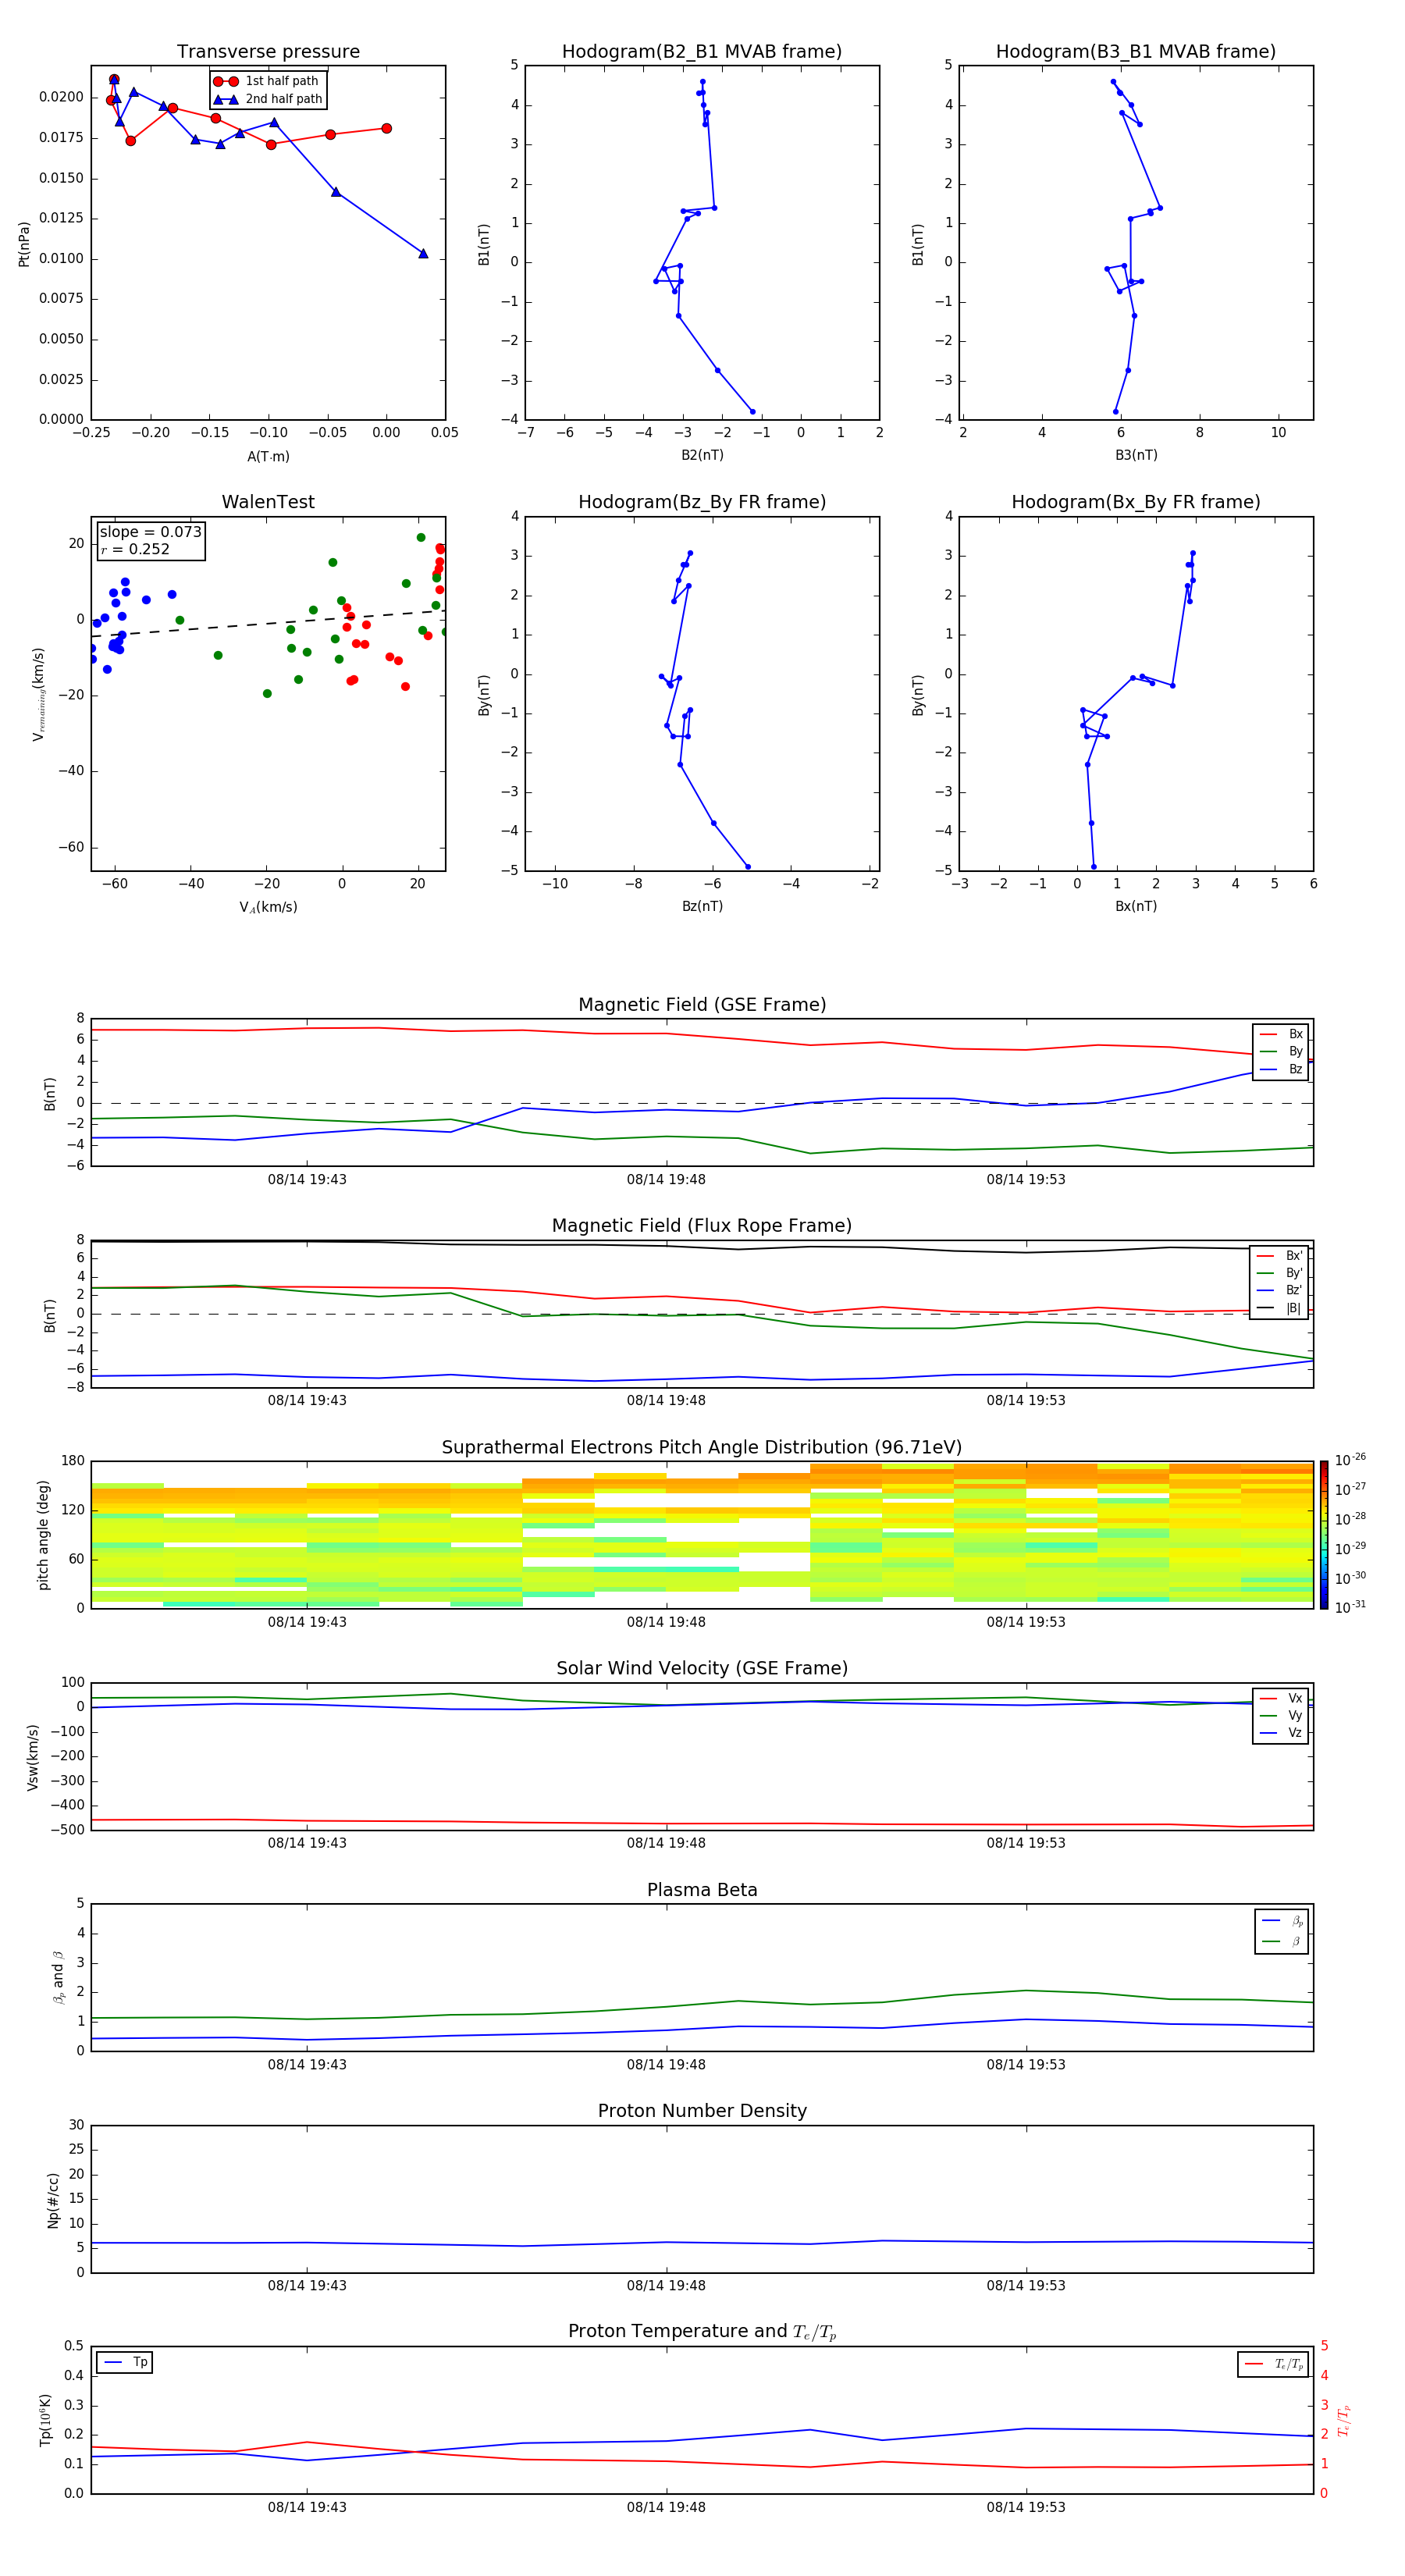Click the 'B3(nT)' x-axis label
This screenshot has height=2576, width=1405.
[1136, 455]
